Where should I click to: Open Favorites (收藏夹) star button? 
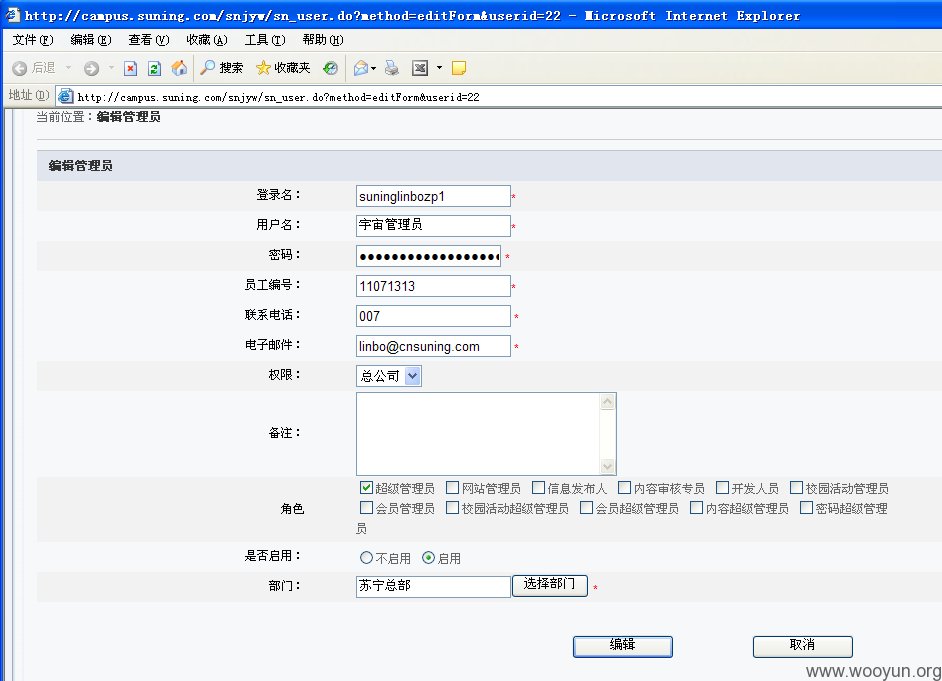point(283,68)
